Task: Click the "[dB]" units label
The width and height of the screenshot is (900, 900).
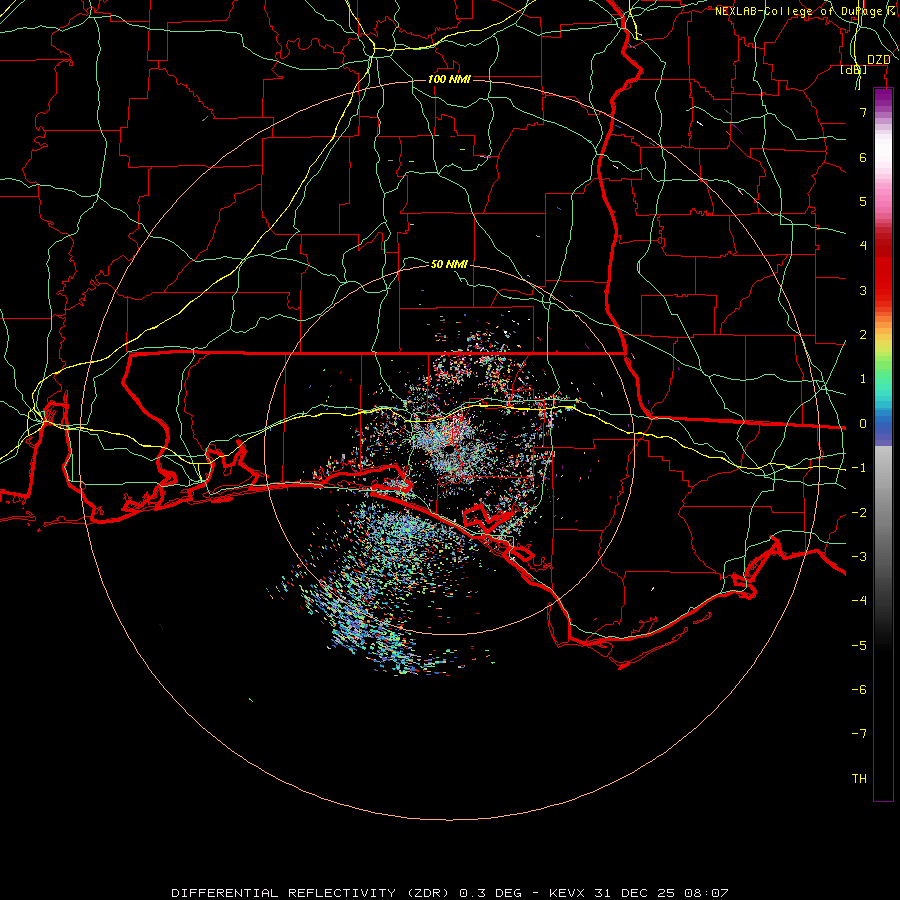Action: tap(854, 69)
